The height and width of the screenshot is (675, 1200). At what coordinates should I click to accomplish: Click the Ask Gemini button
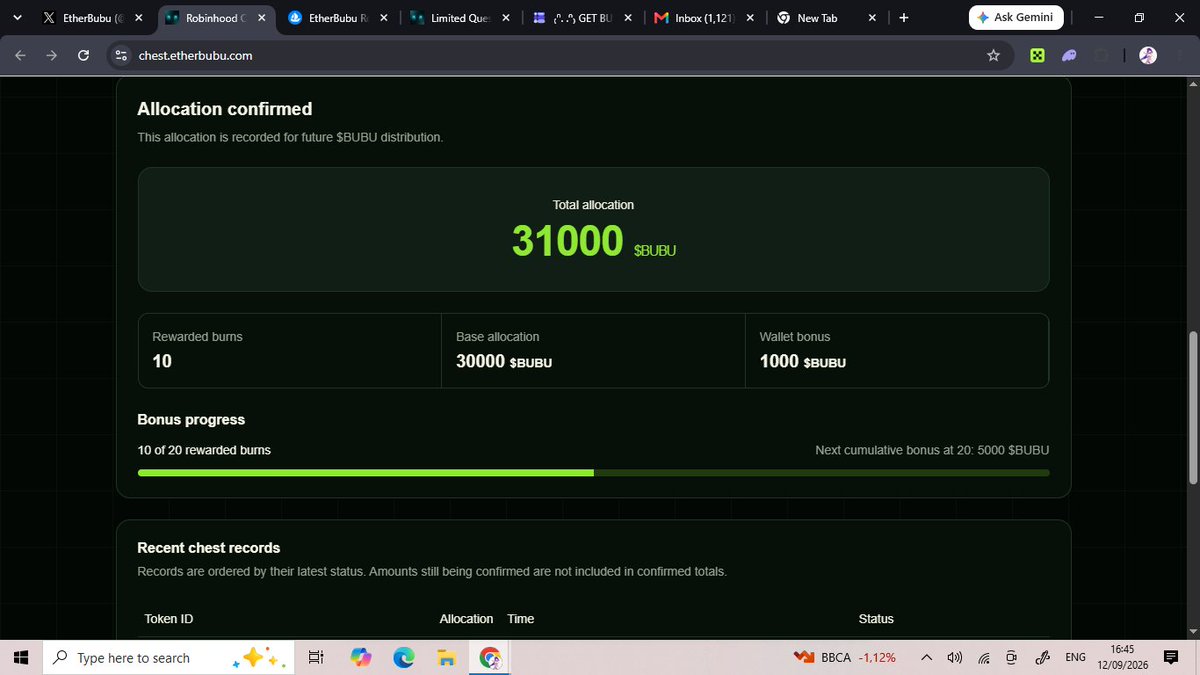(x=1016, y=18)
